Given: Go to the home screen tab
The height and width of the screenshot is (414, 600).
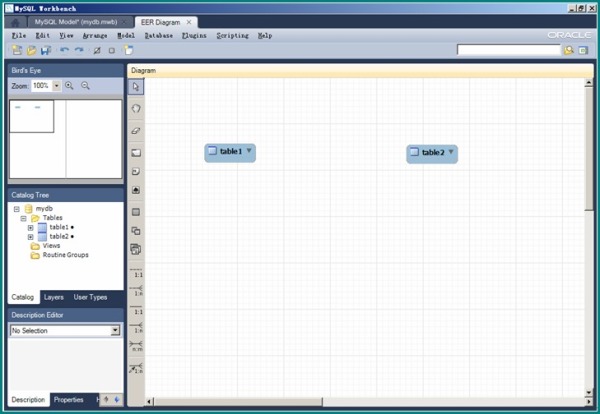Looking at the screenshot, I should (15, 23).
